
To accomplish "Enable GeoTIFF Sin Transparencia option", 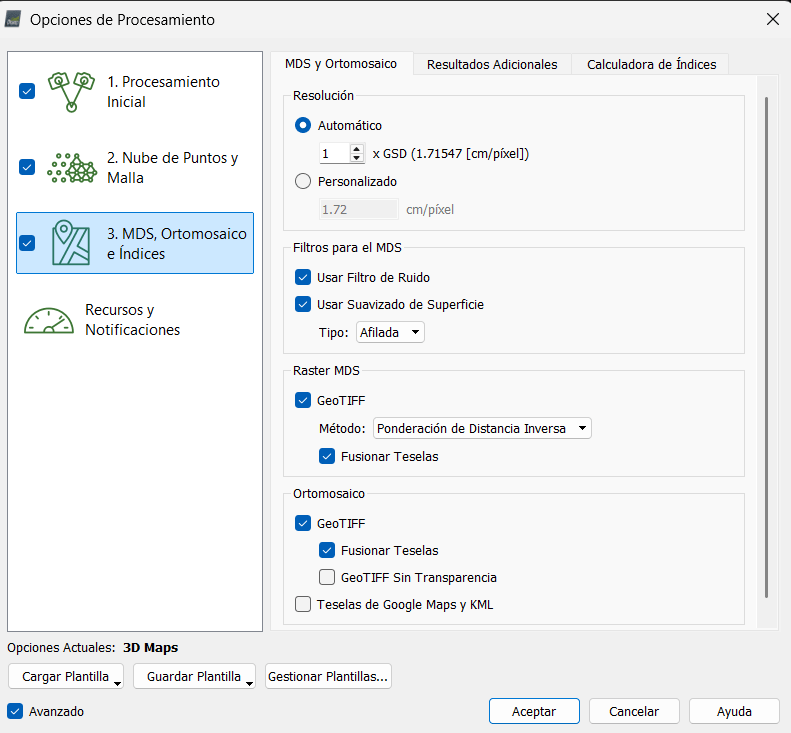I will tap(327, 577).
